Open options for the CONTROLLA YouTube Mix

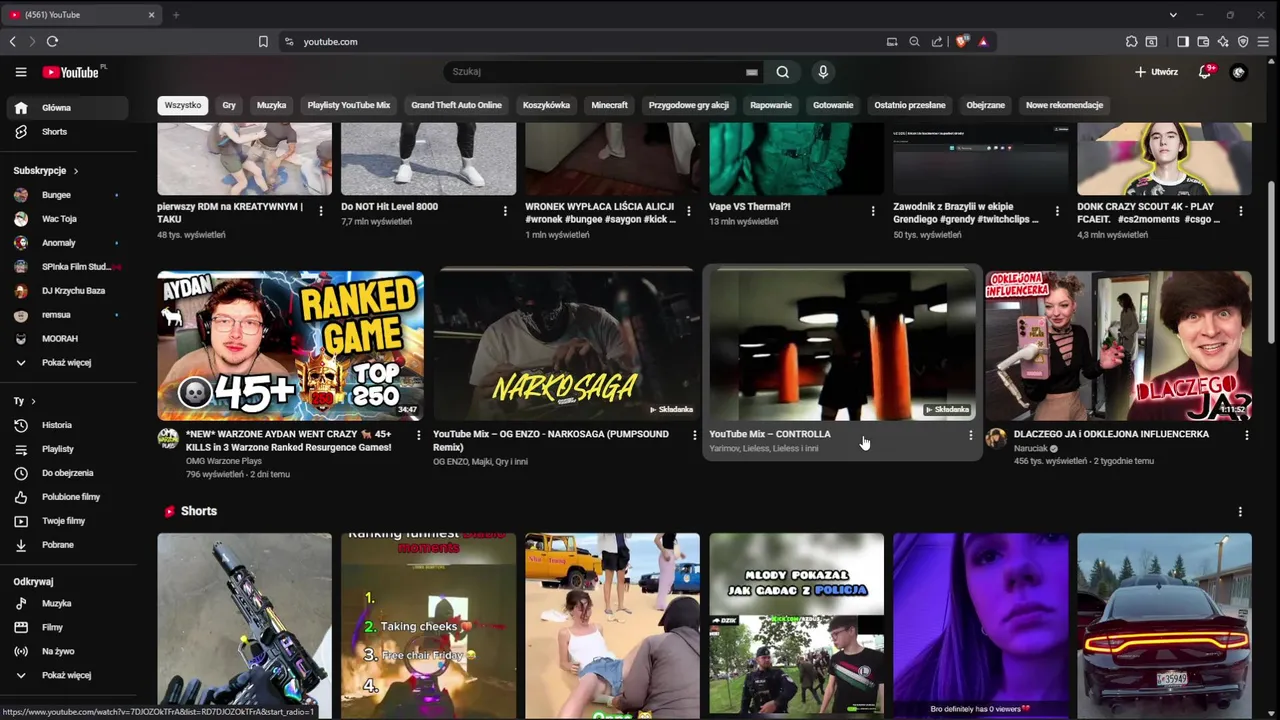970,435
